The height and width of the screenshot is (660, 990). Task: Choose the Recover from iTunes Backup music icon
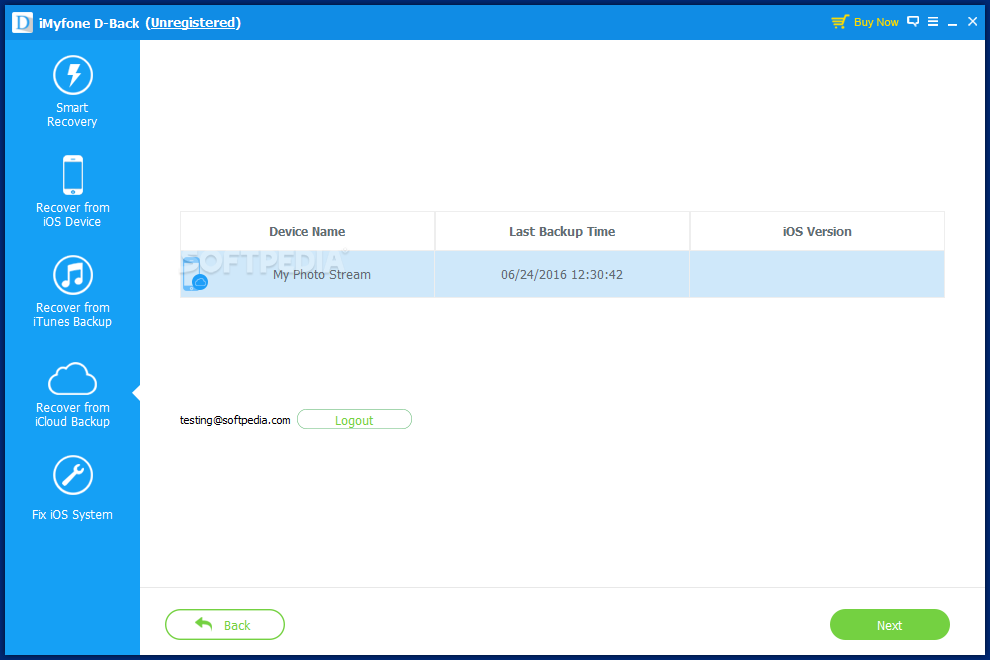tap(73, 275)
